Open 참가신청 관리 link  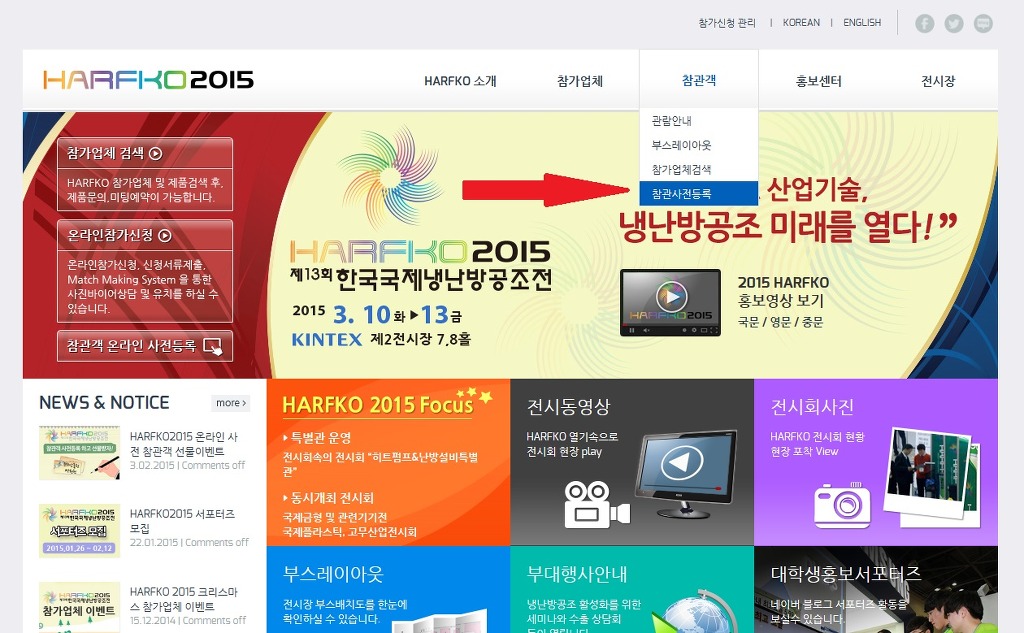coord(727,23)
